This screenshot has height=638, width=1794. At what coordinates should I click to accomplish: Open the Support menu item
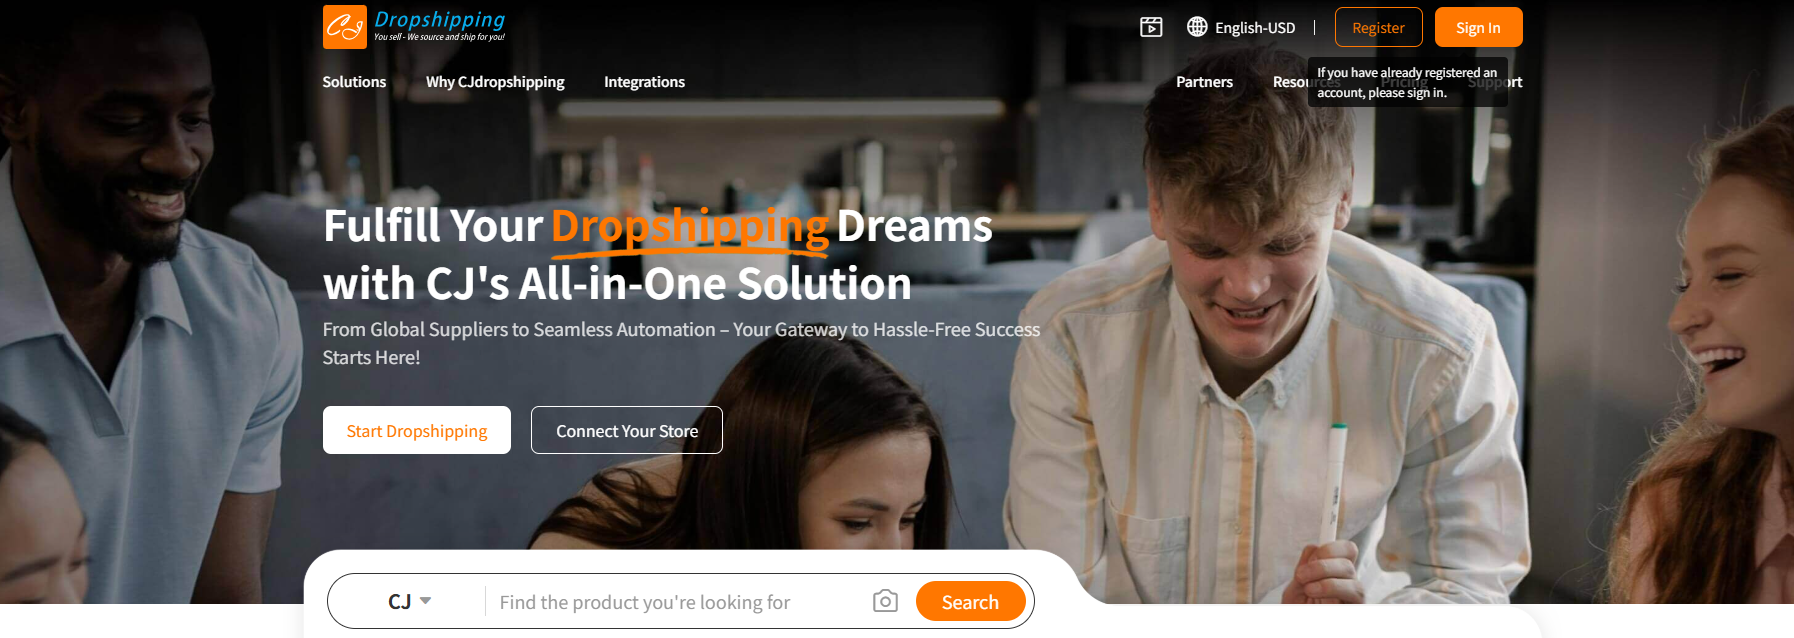(x=1514, y=82)
